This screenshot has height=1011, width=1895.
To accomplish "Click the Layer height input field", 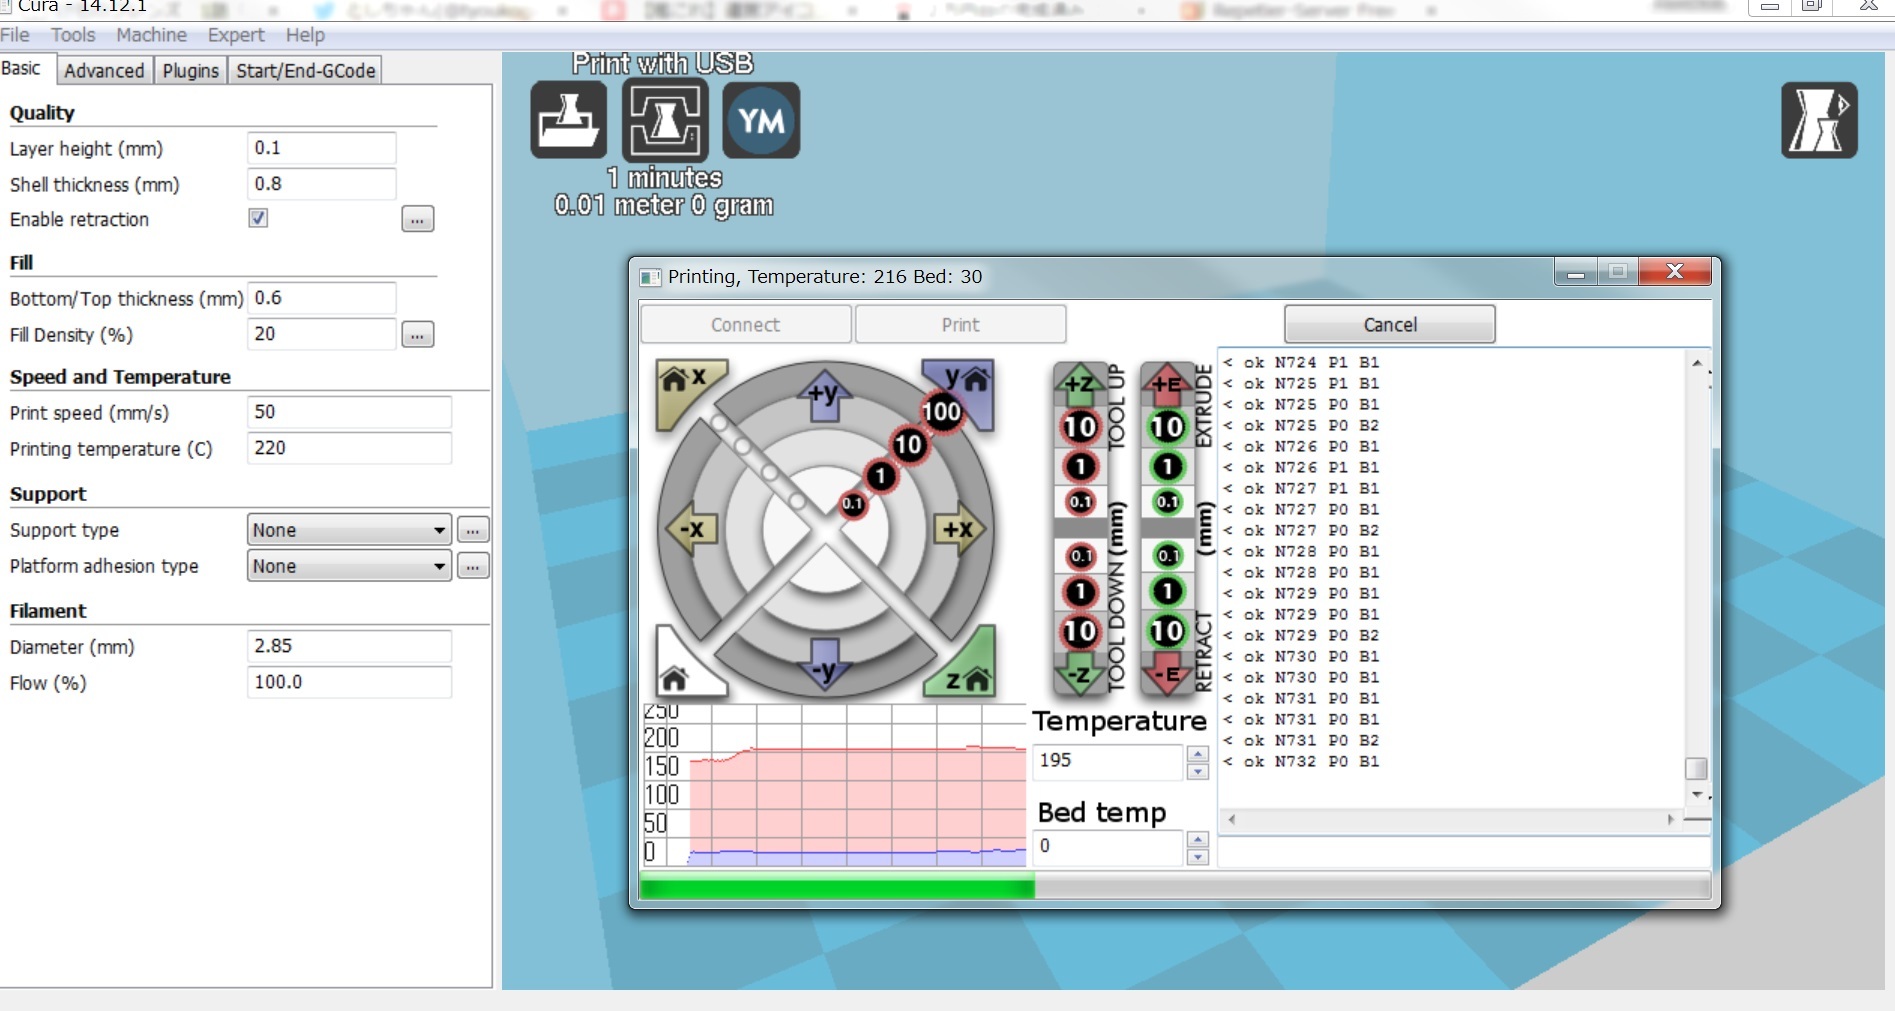I will click(321, 148).
